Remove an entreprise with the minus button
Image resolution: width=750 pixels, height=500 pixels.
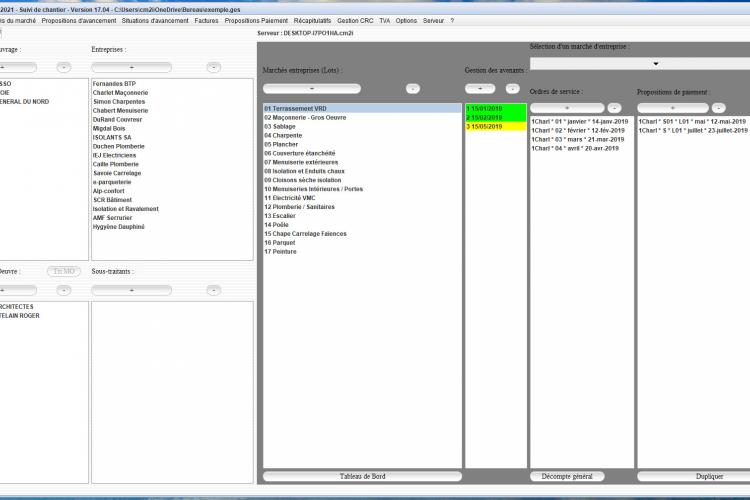click(x=213, y=67)
